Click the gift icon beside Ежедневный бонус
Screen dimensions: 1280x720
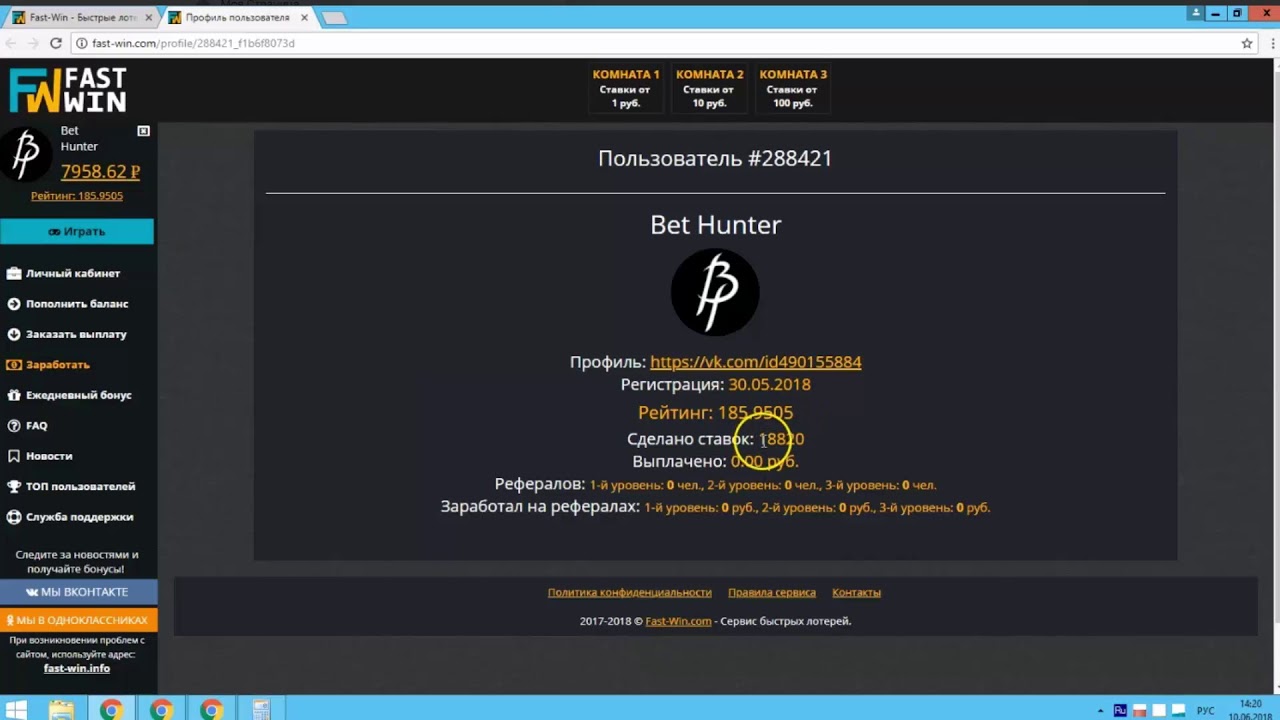(x=14, y=395)
